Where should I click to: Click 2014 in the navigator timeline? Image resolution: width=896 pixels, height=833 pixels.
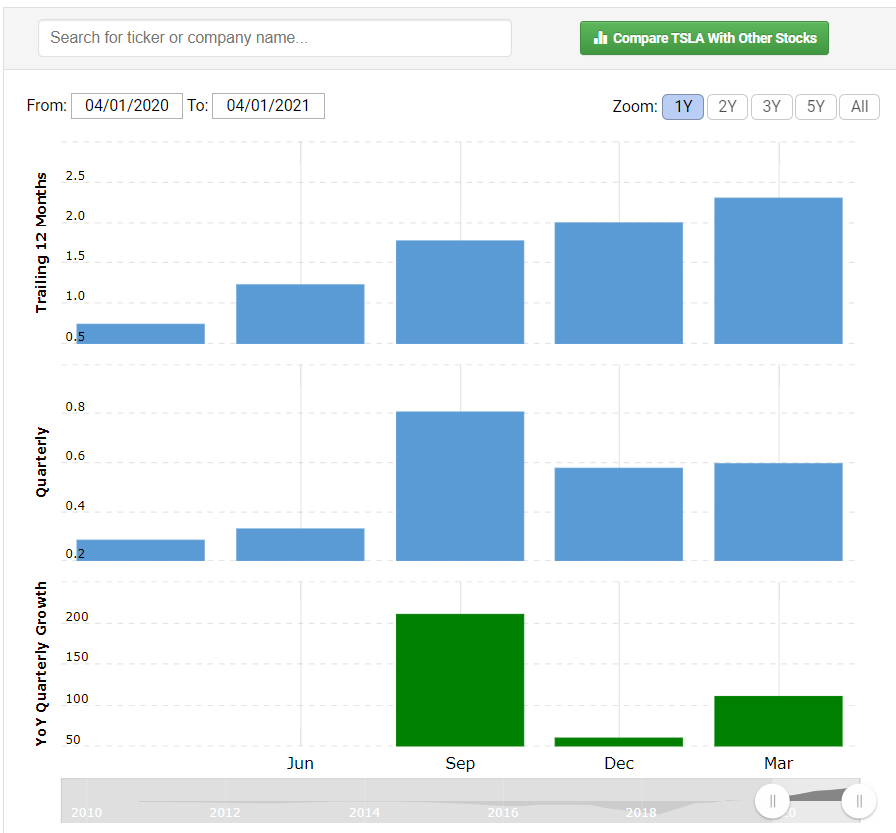click(364, 812)
